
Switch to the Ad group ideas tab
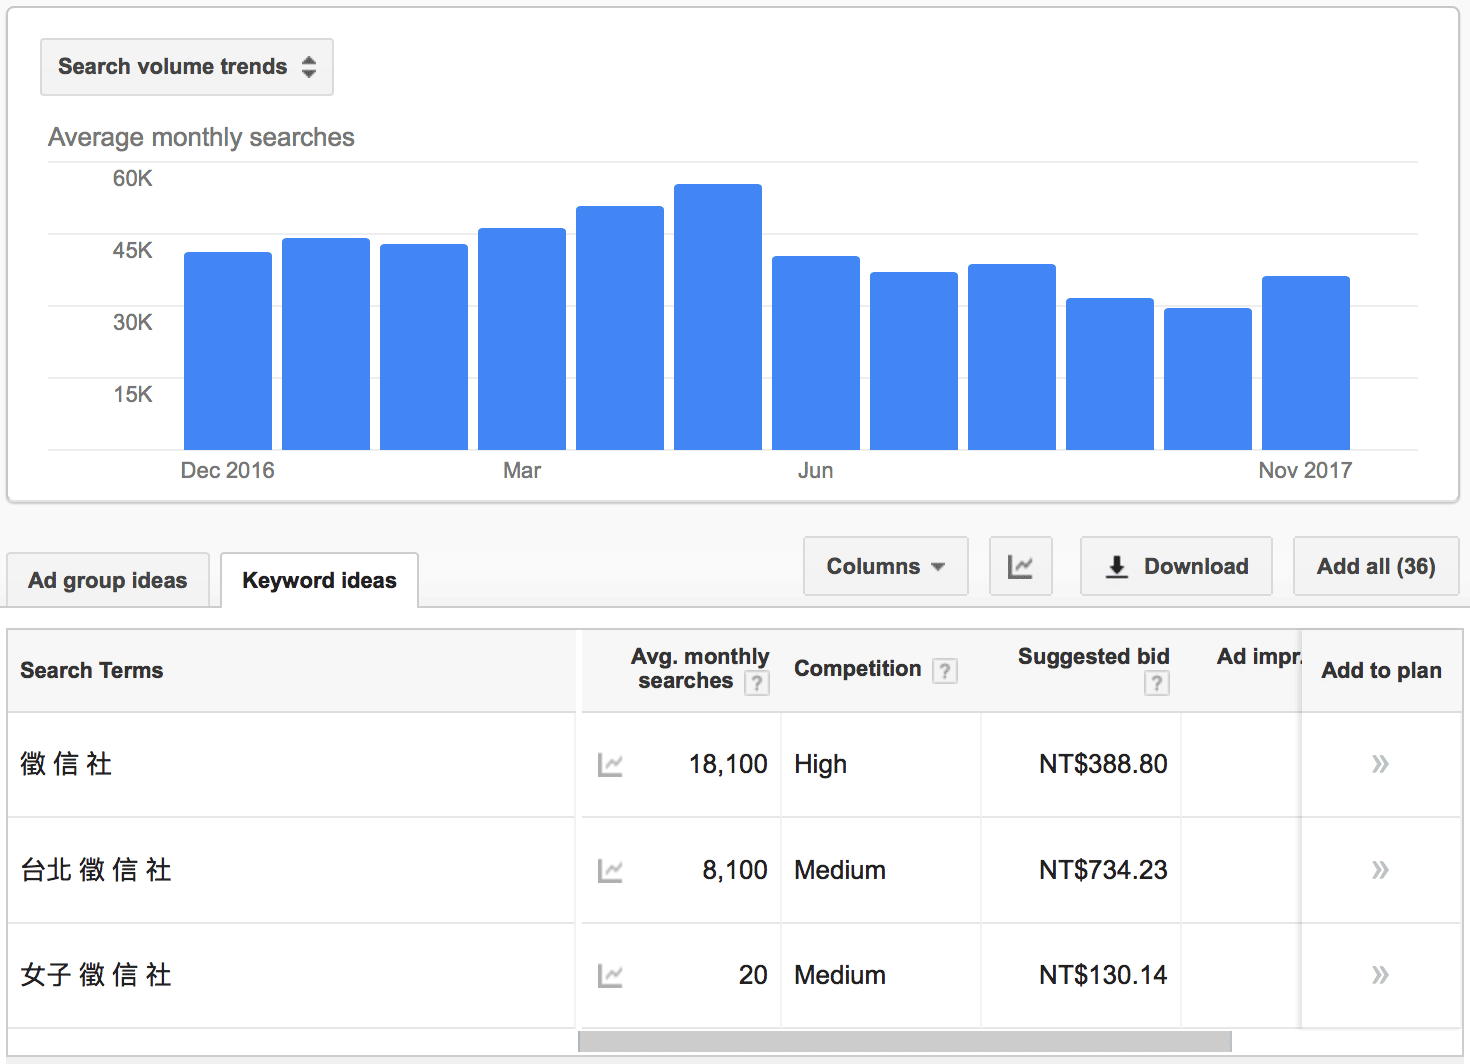(x=108, y=581)
